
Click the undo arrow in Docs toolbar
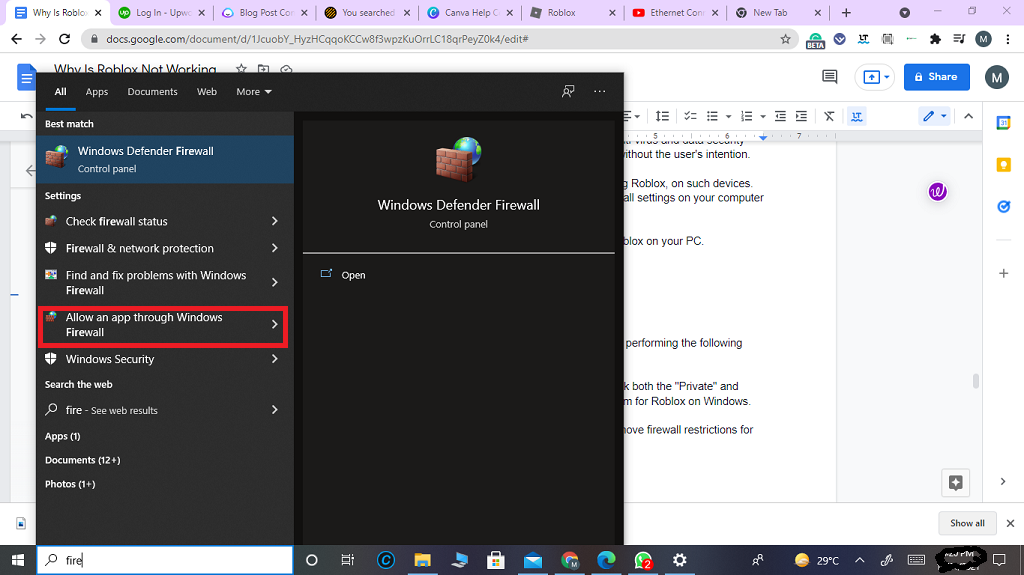(26, 116)
